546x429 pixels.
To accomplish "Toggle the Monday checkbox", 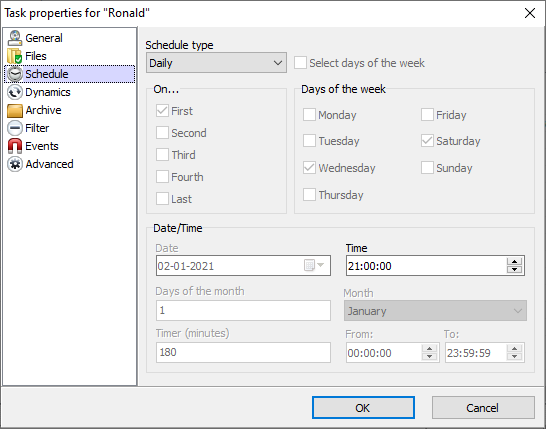I will click(309, 115).
